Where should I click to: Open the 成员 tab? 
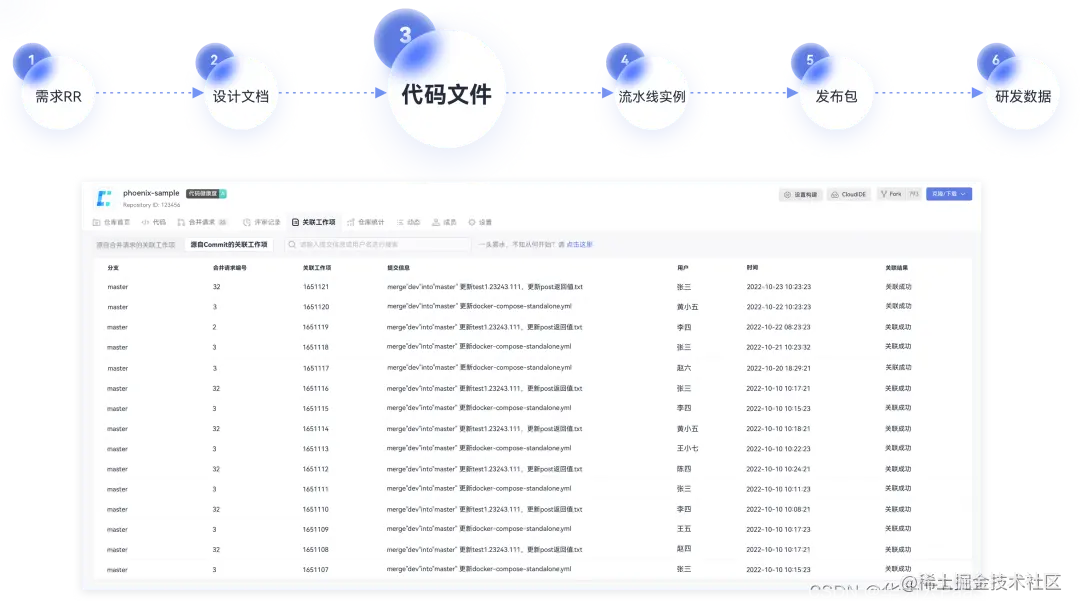point(444,222)
